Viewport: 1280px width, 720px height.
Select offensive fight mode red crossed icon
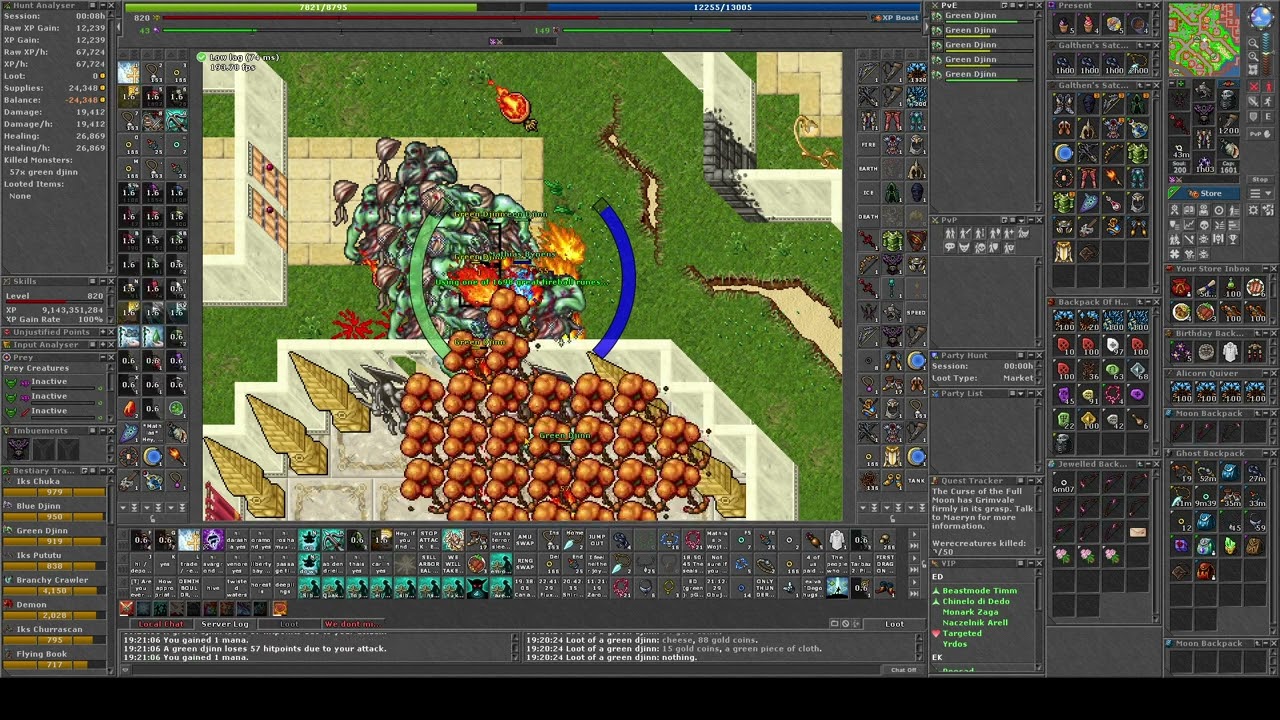1254,86
